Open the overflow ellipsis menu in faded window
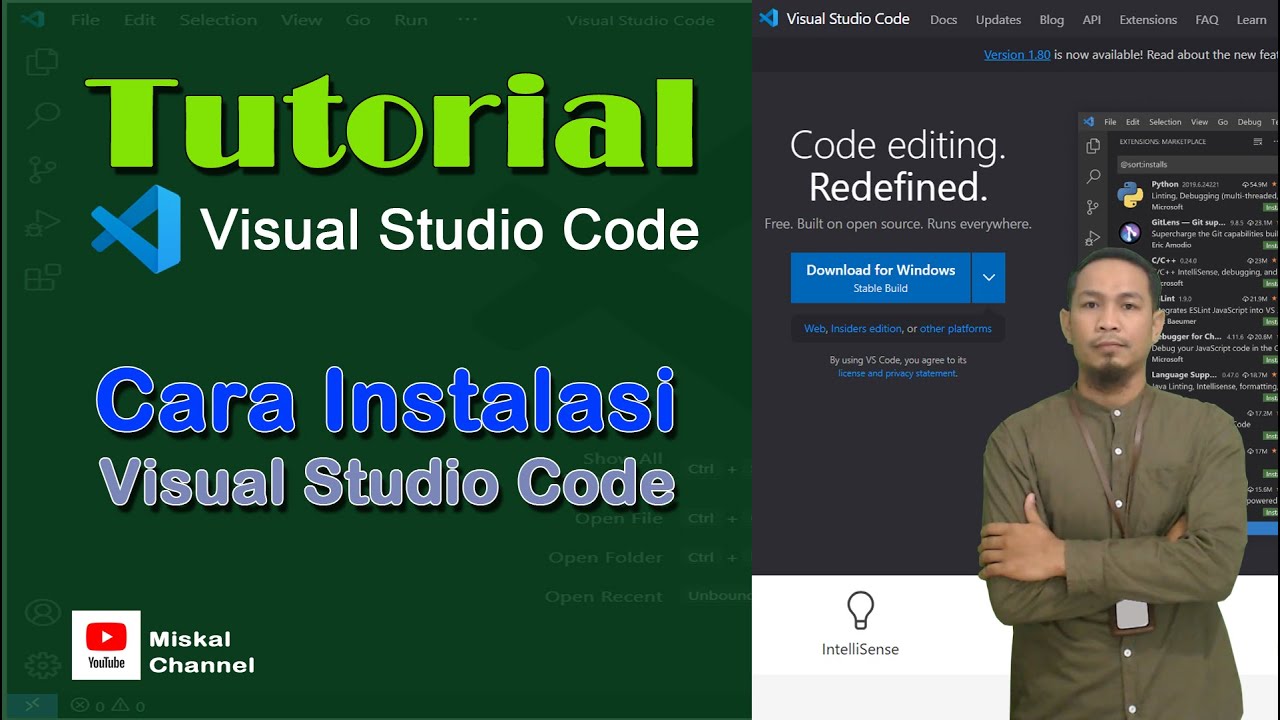 467,20
